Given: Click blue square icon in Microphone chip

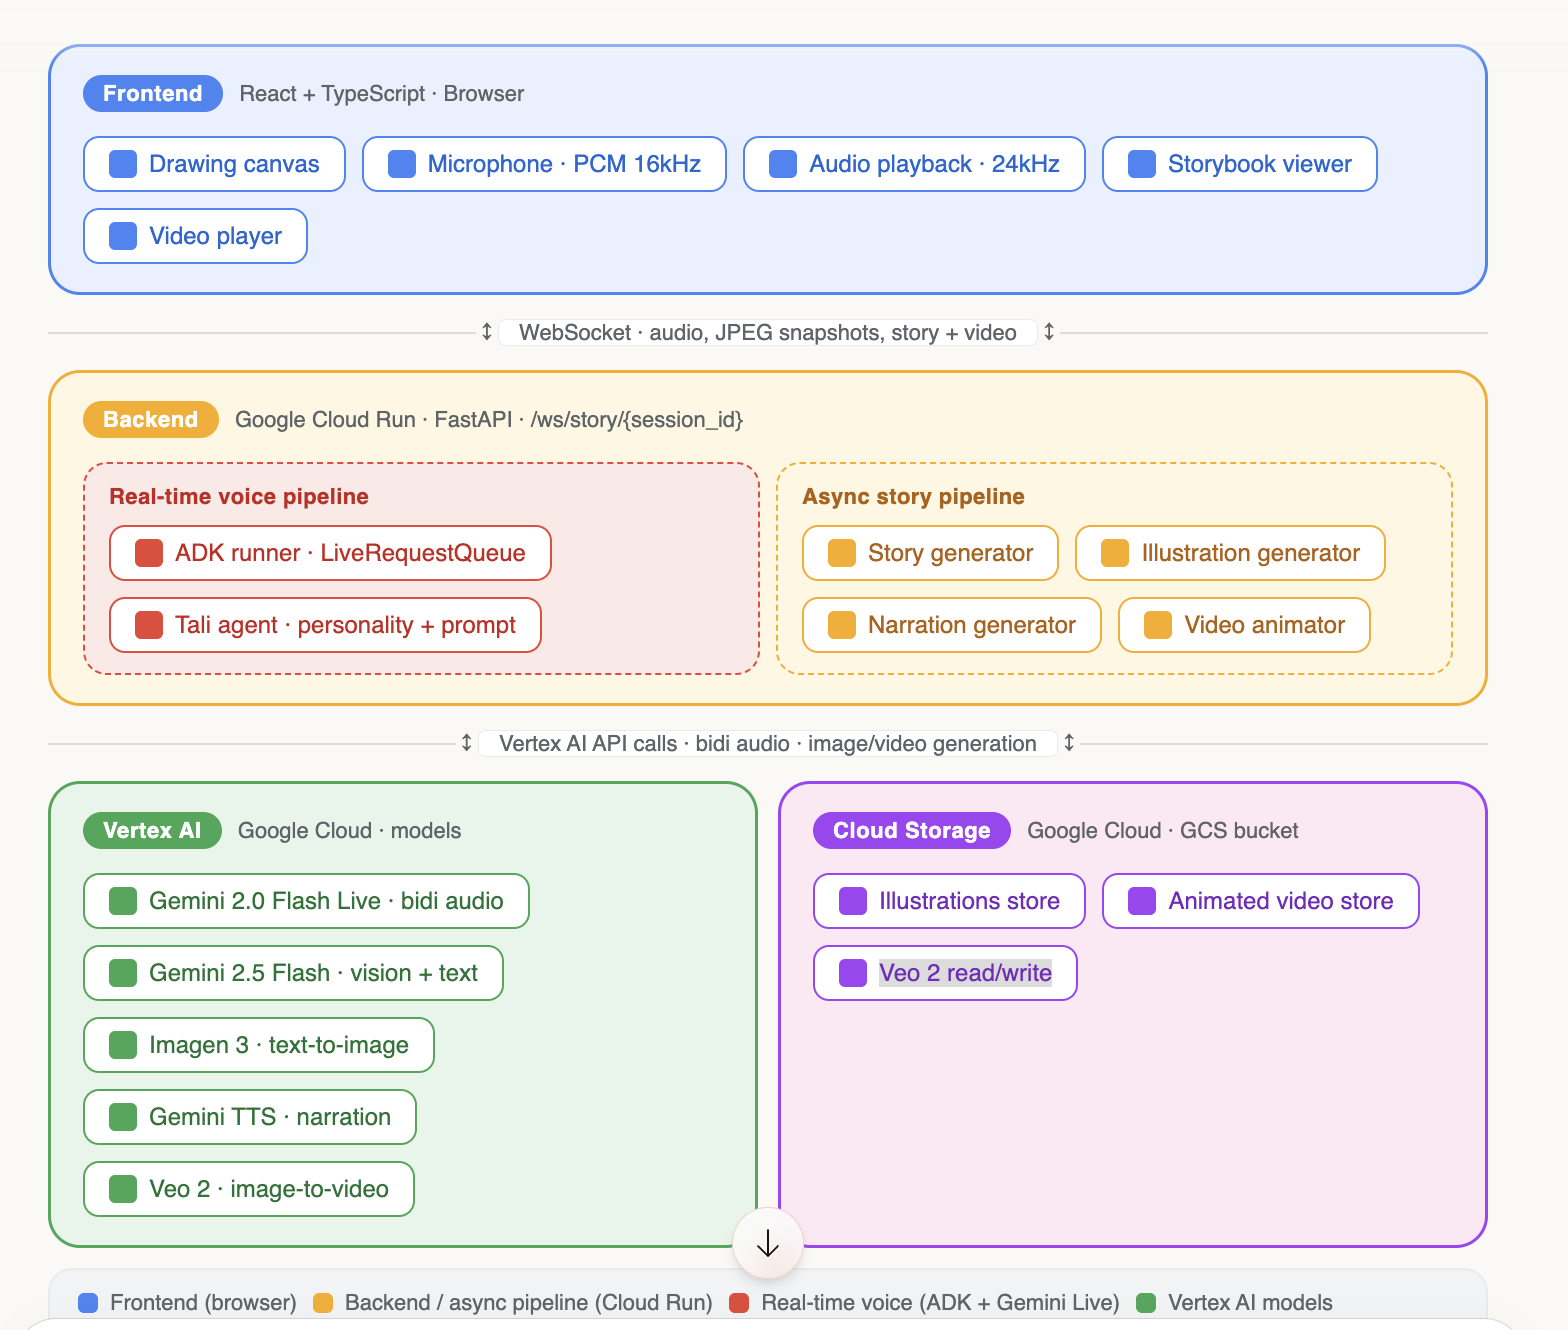Looking at the screenshot, I should click(402, 164).
